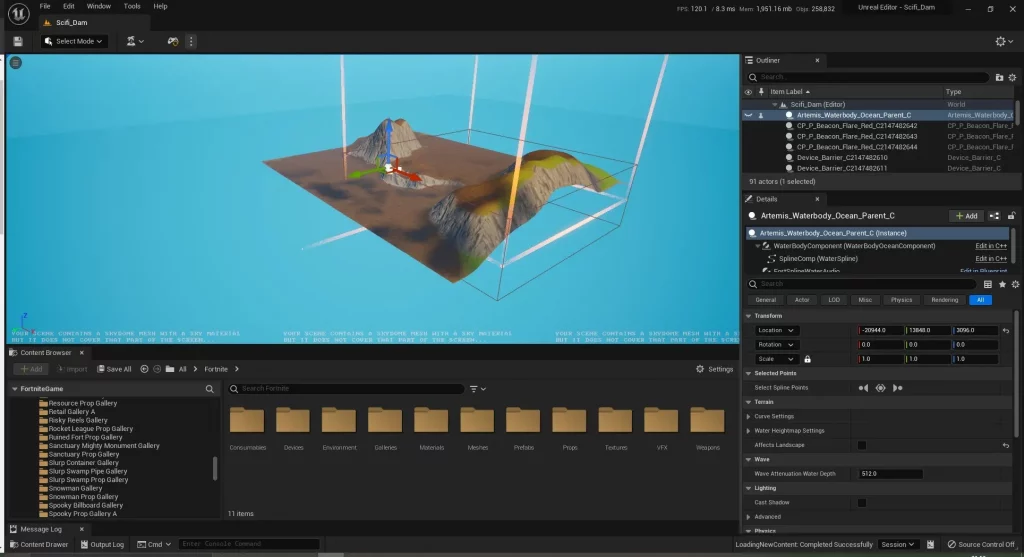Toggle the Cast Shadow checkbox
Screen dimensions: 1024x557
tap(862, 502)
